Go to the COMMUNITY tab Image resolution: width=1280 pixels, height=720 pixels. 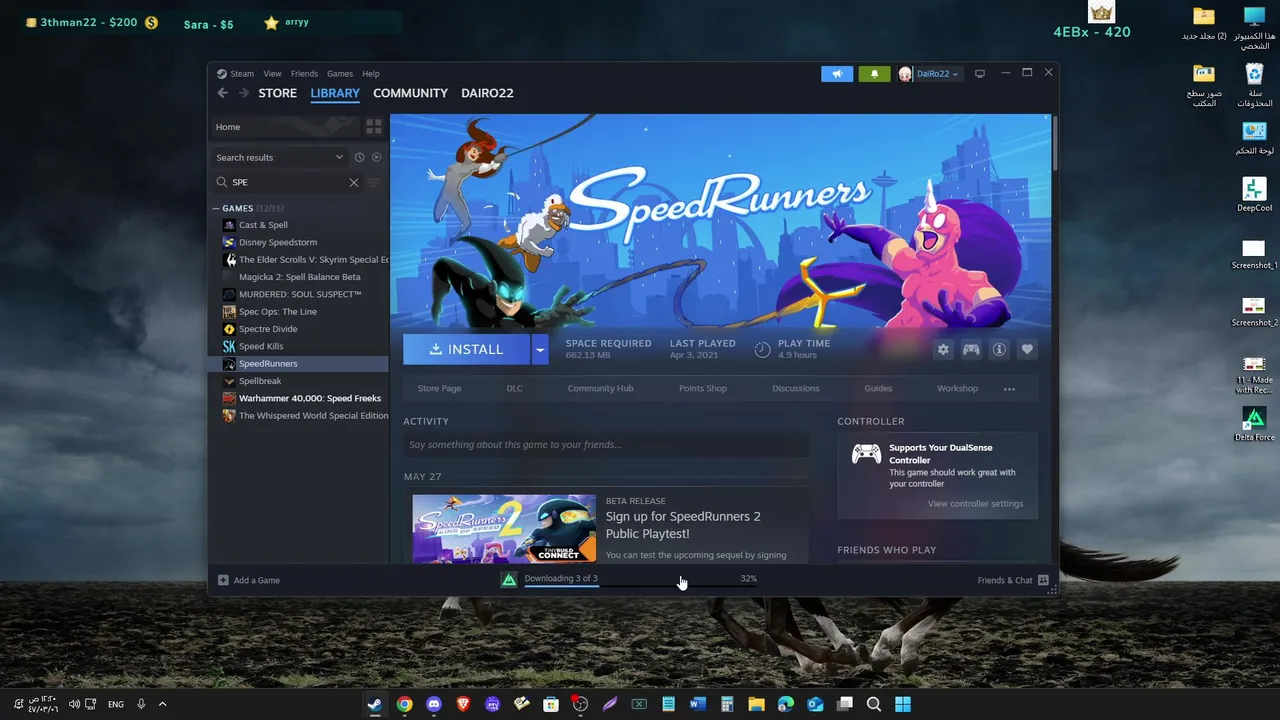click(410, 93)
